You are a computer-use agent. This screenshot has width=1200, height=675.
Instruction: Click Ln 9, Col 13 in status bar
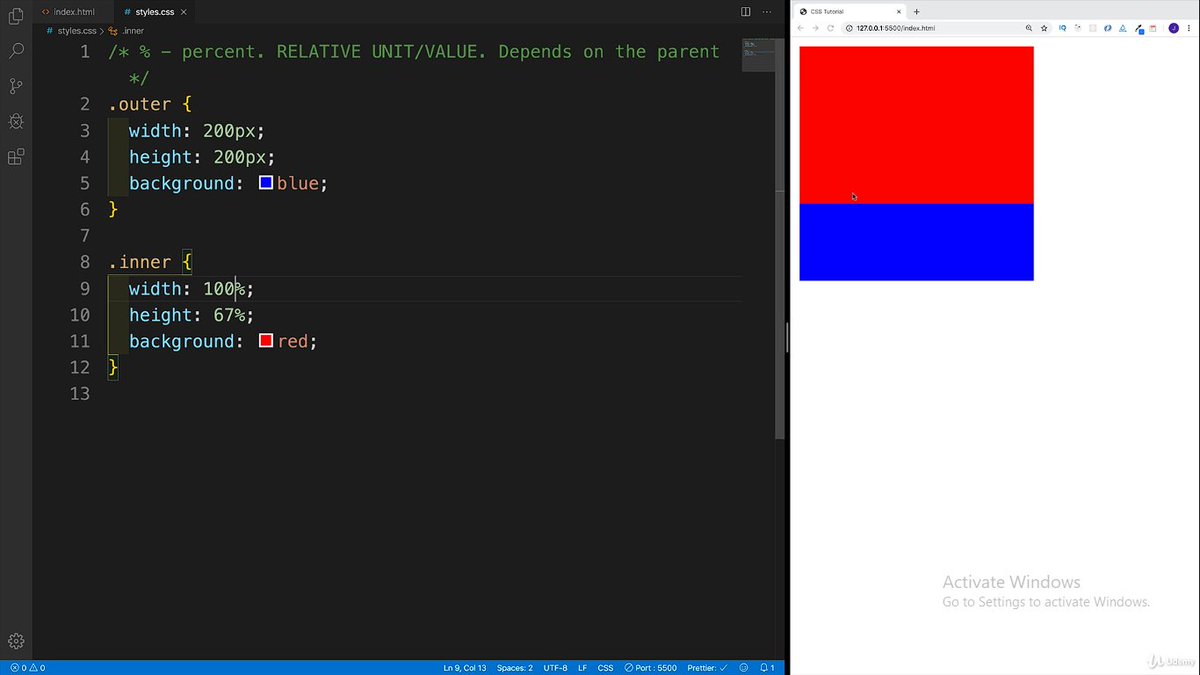coord(466,667)
